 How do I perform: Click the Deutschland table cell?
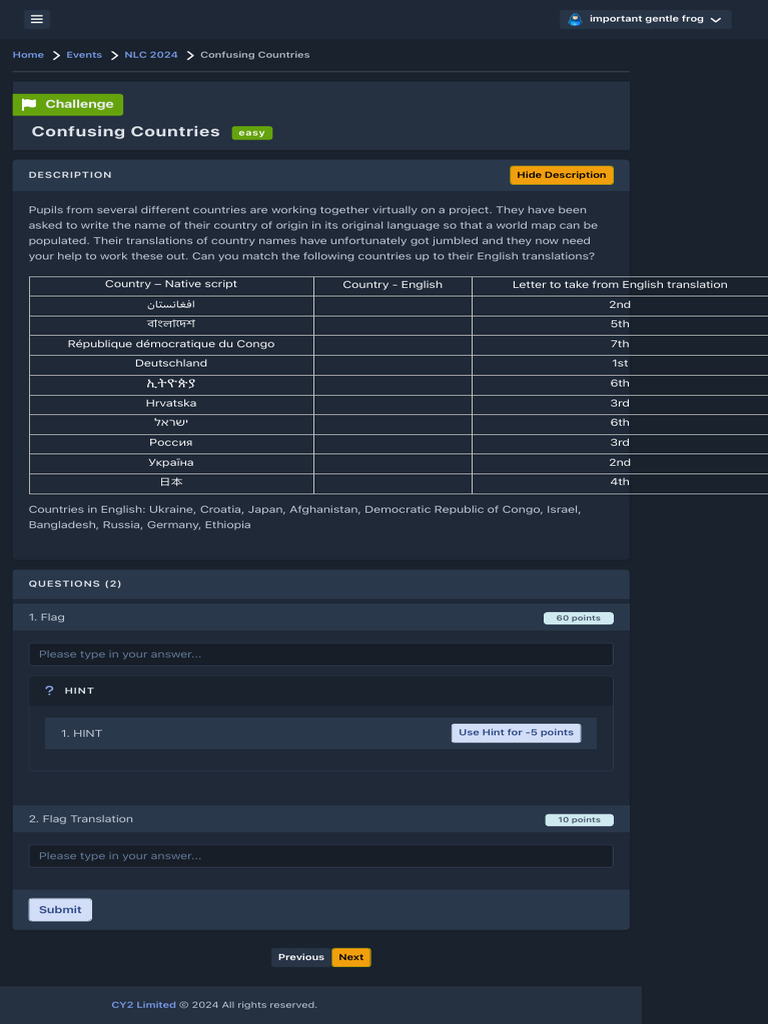[x=171, y=364]
